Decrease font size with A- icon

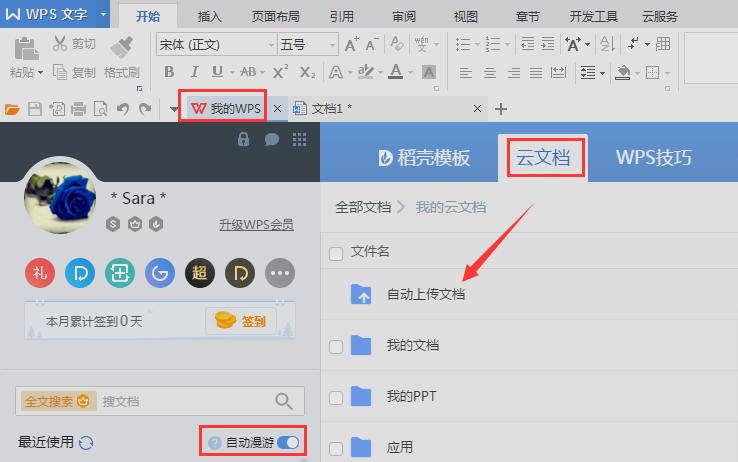point(372,45)
